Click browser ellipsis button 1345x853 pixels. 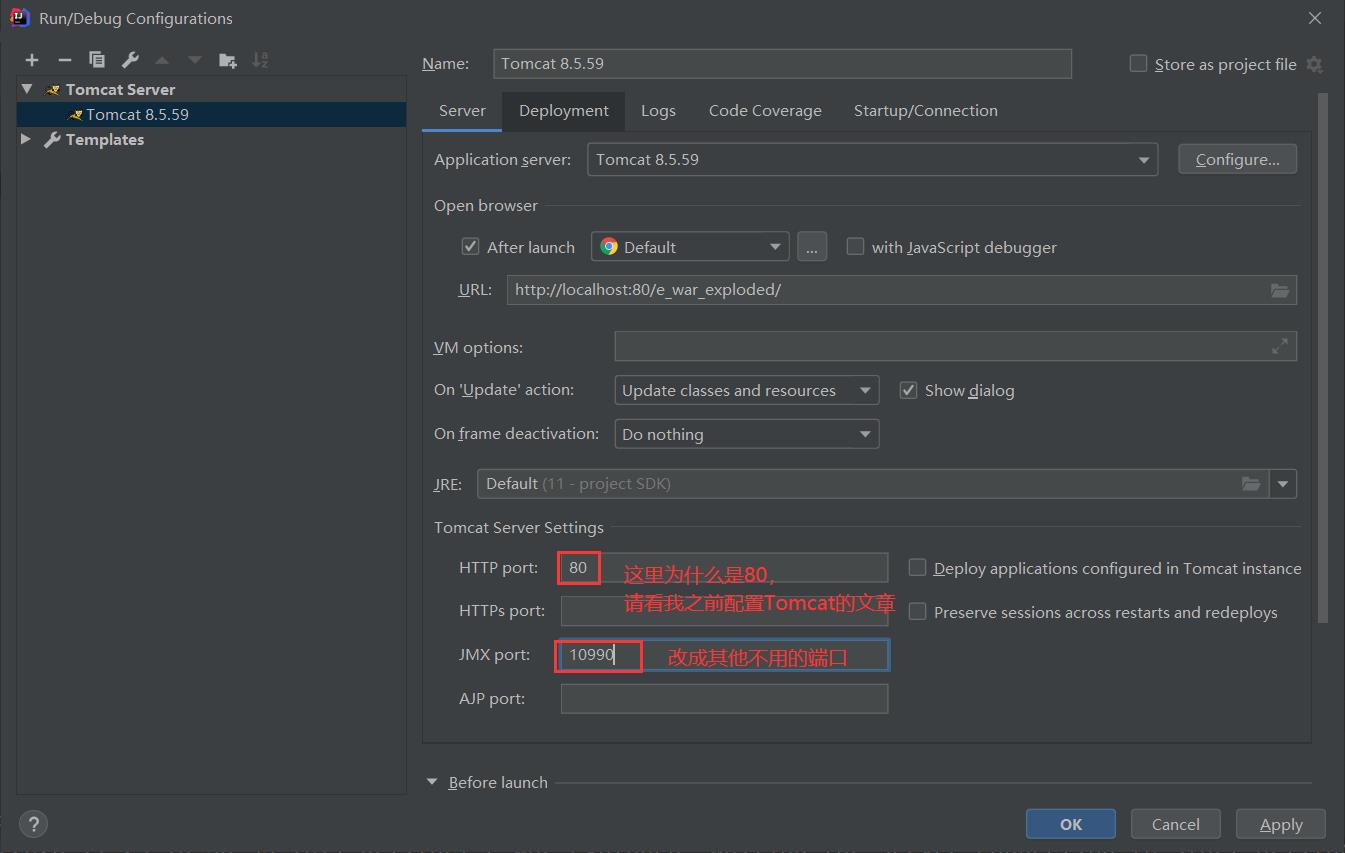pos(812,246)
